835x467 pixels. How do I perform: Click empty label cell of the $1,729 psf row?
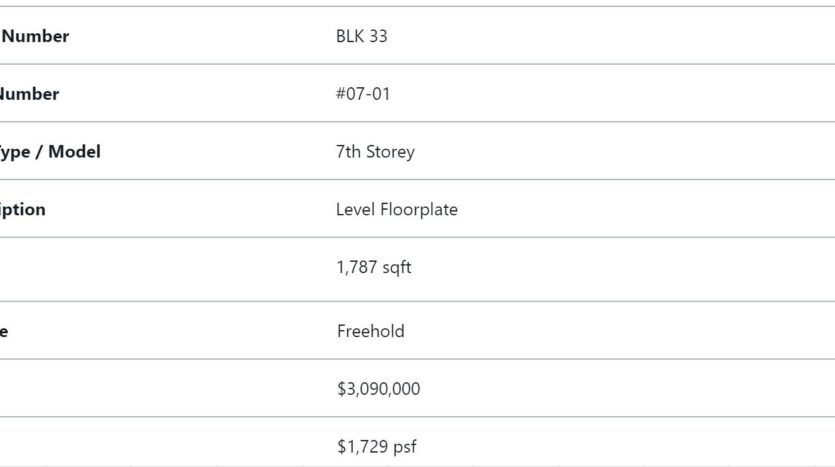(x=160, y=443)
